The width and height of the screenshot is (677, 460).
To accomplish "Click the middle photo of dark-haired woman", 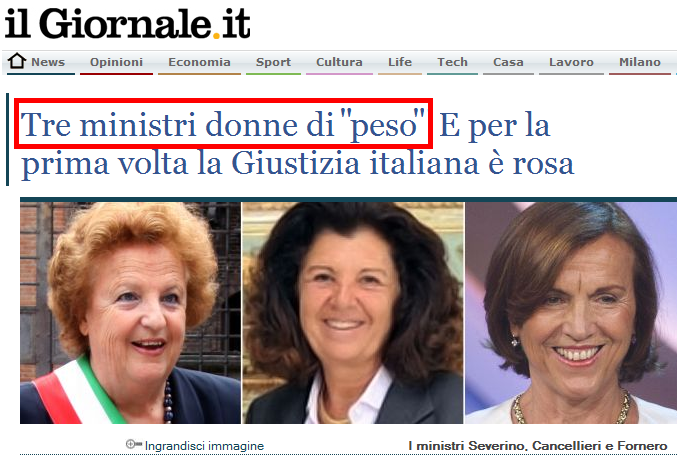I will click(x=353, y=313).
